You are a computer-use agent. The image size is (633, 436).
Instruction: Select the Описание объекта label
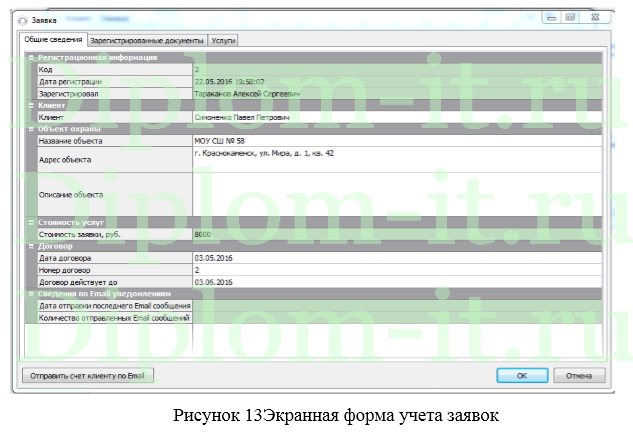[115, 195]
